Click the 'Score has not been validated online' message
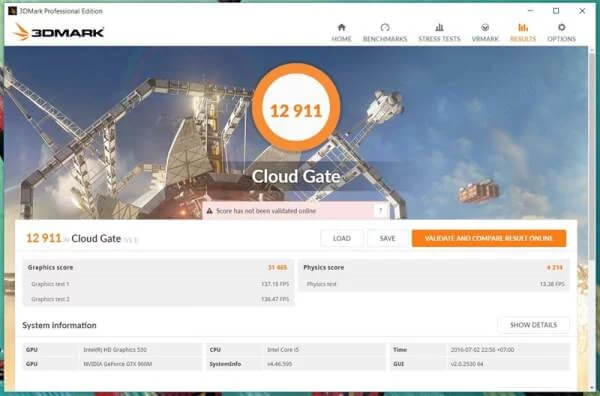This screenshot has height=396, width=600. tap(266, 211)
